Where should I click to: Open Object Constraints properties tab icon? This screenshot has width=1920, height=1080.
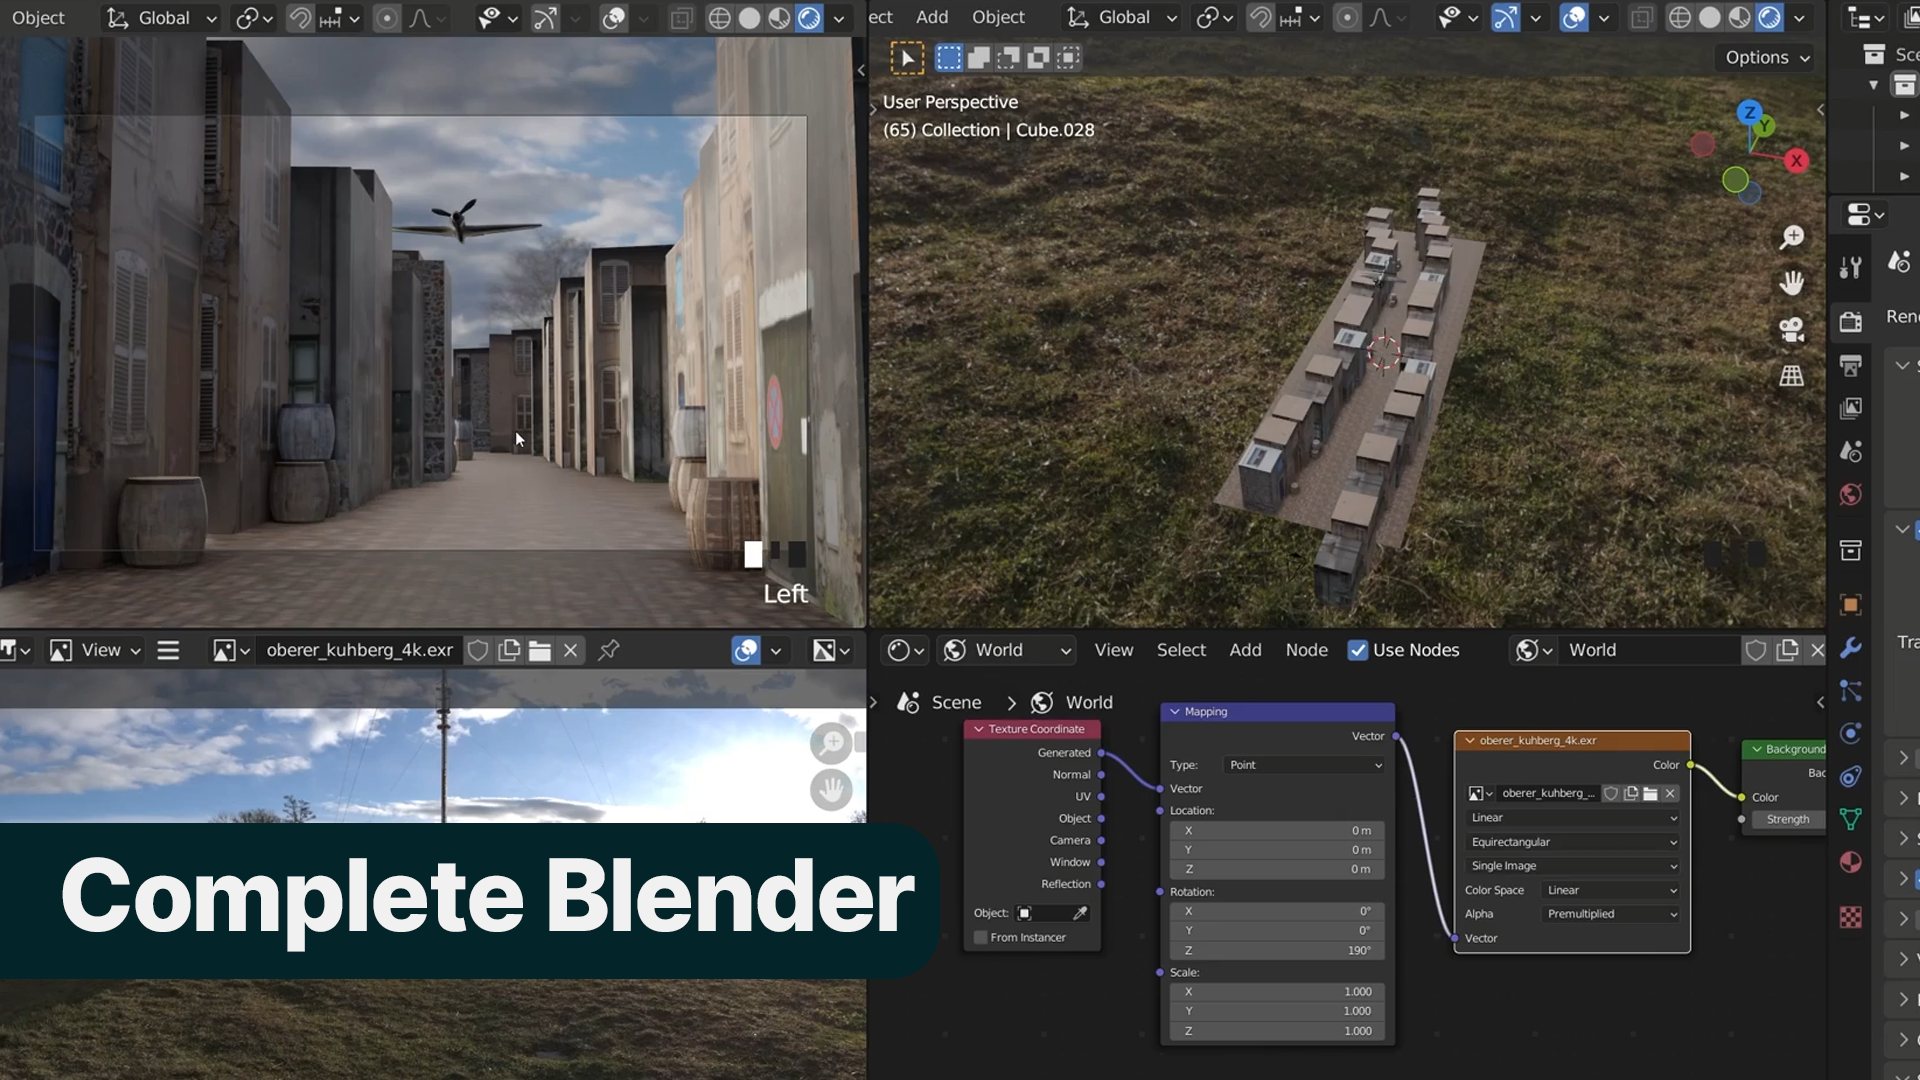click(x=1851, y=776)
